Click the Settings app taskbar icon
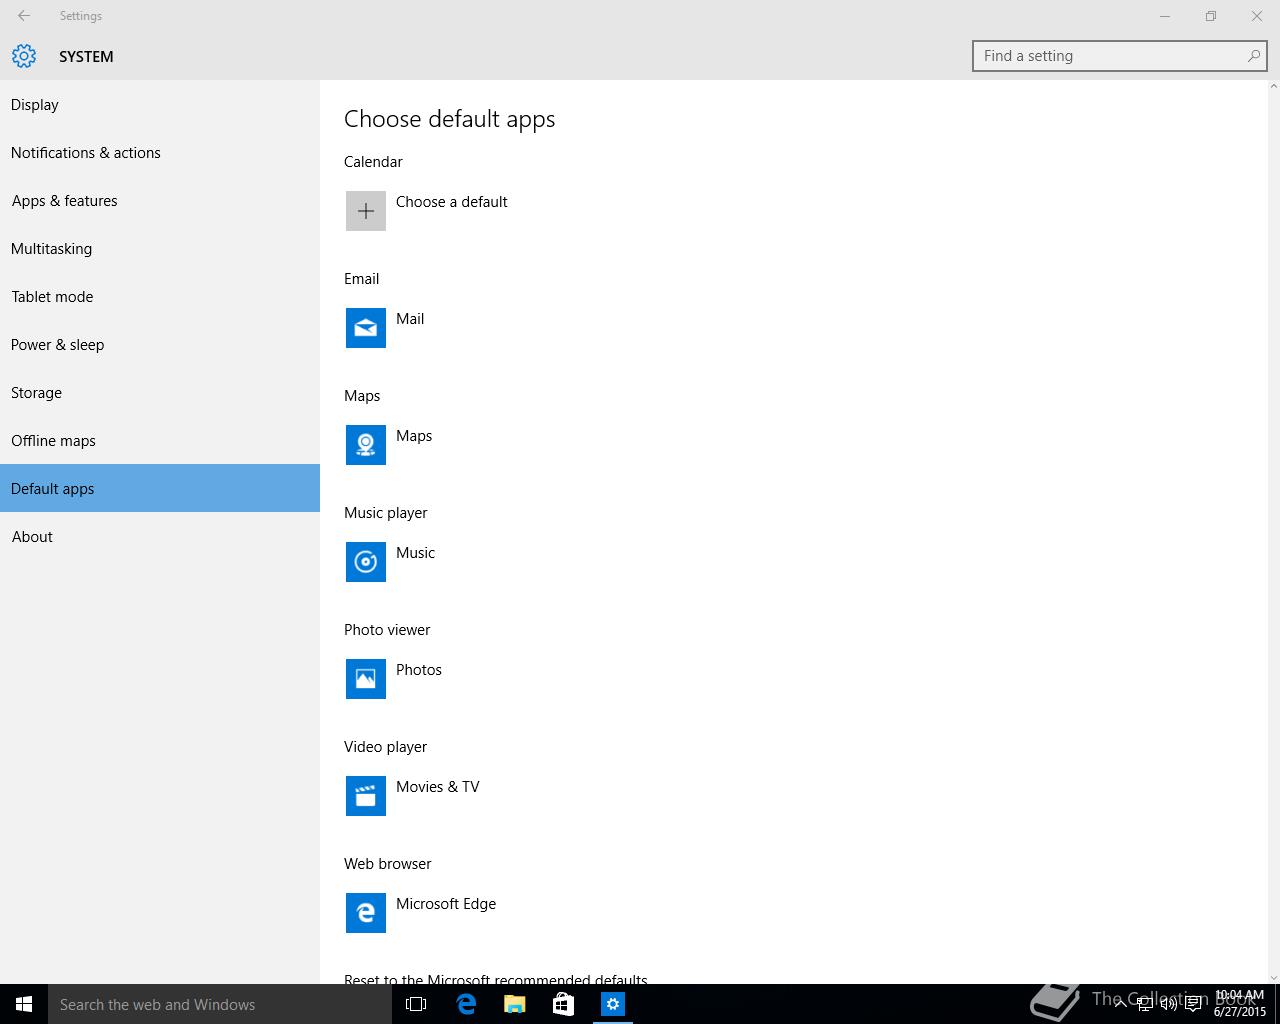Screen dimensions: 1280x1024 click(613, 1004)
